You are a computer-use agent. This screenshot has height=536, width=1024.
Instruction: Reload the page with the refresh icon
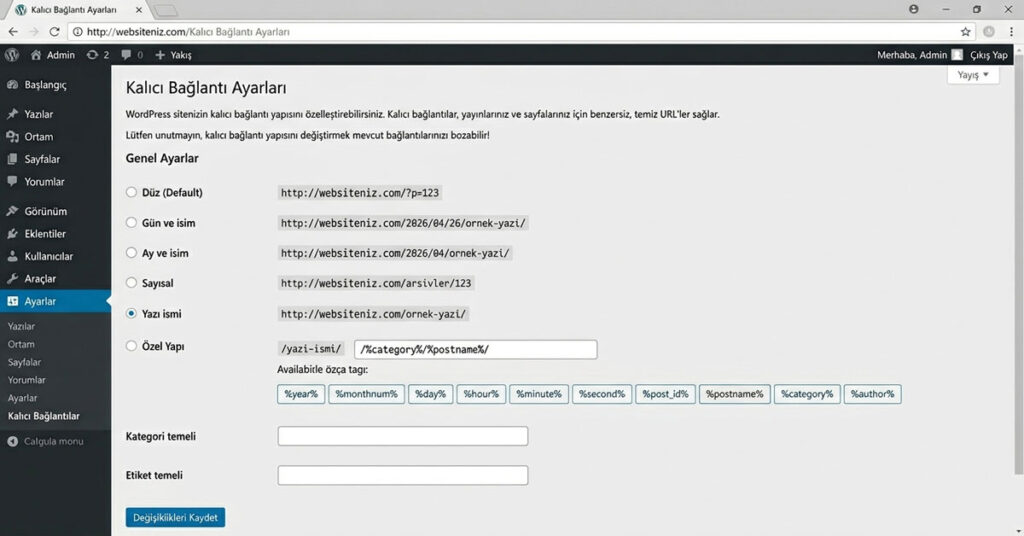(x=54, y=31)
